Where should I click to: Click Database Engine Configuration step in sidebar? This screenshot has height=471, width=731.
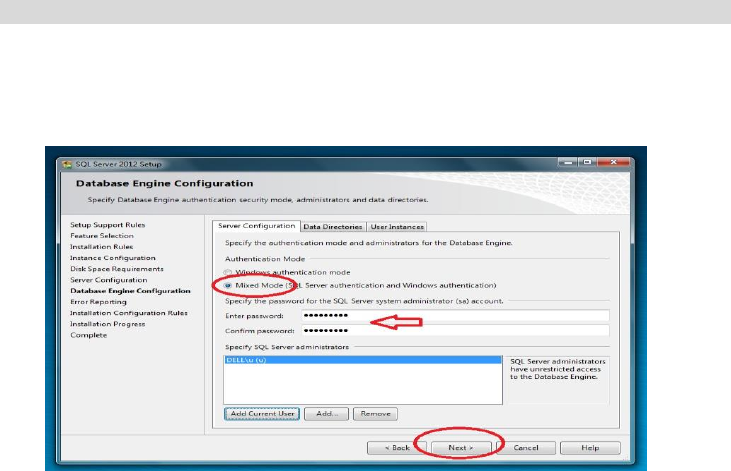pyautogui.click(x=131, y=291)
